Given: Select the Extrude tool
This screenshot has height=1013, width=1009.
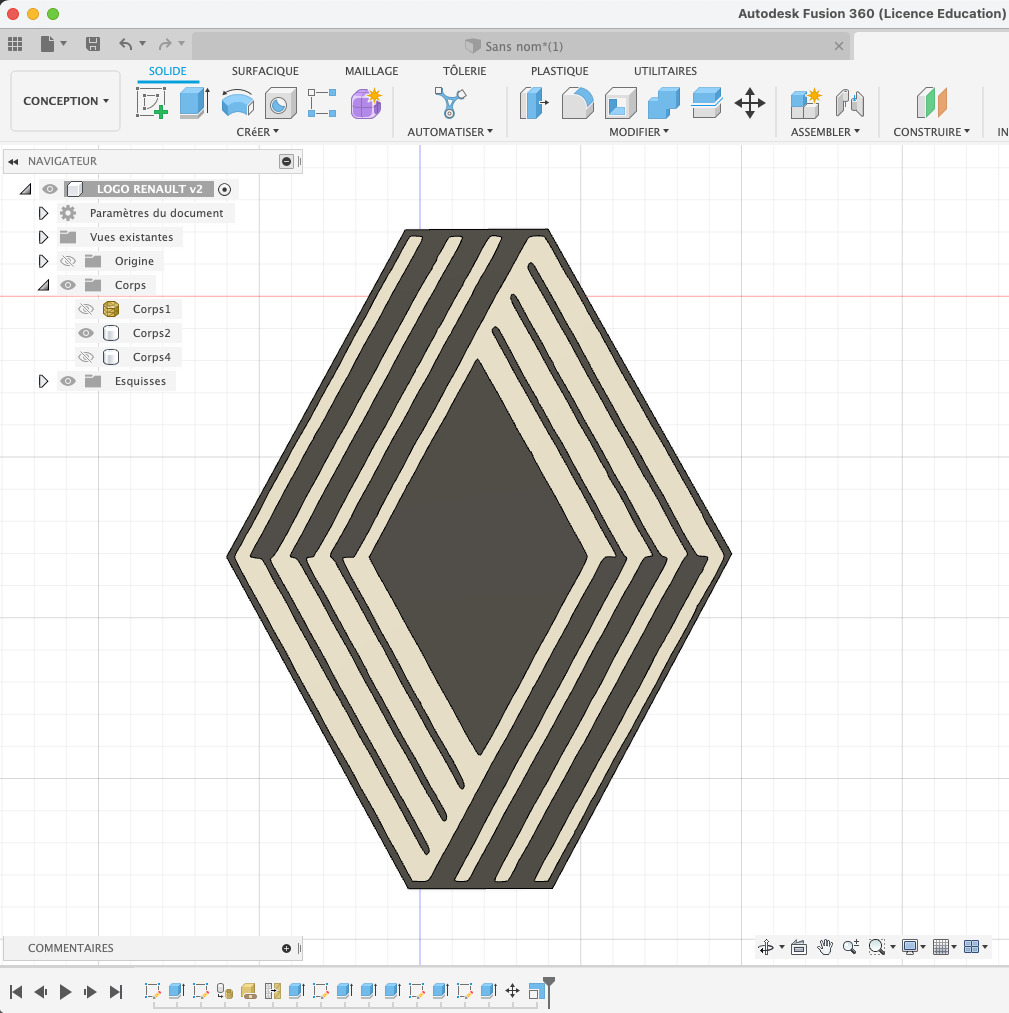Looking at the screenshot, I should click(x=193, y=103).
